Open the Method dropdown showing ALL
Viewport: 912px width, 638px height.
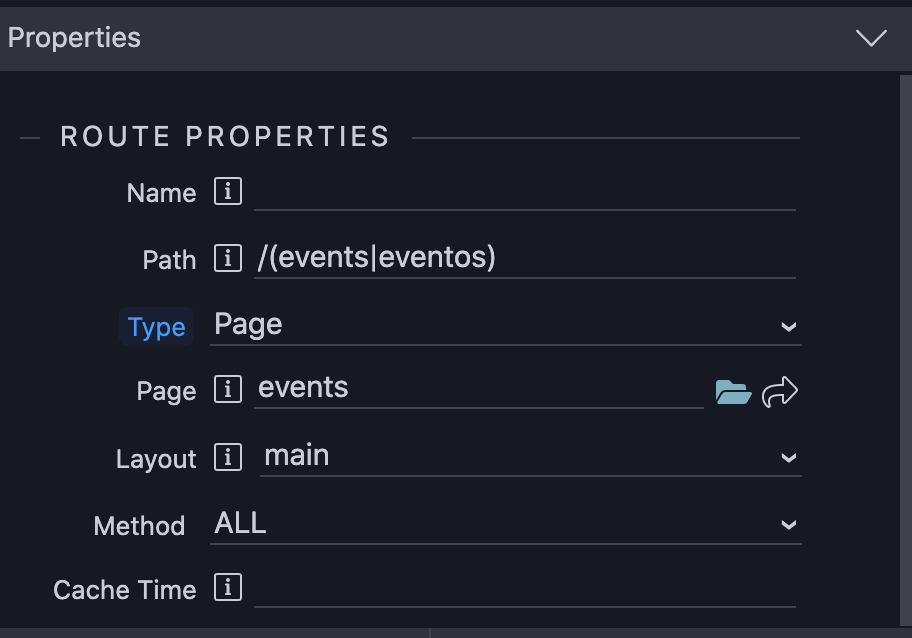[x=505, y=525]
